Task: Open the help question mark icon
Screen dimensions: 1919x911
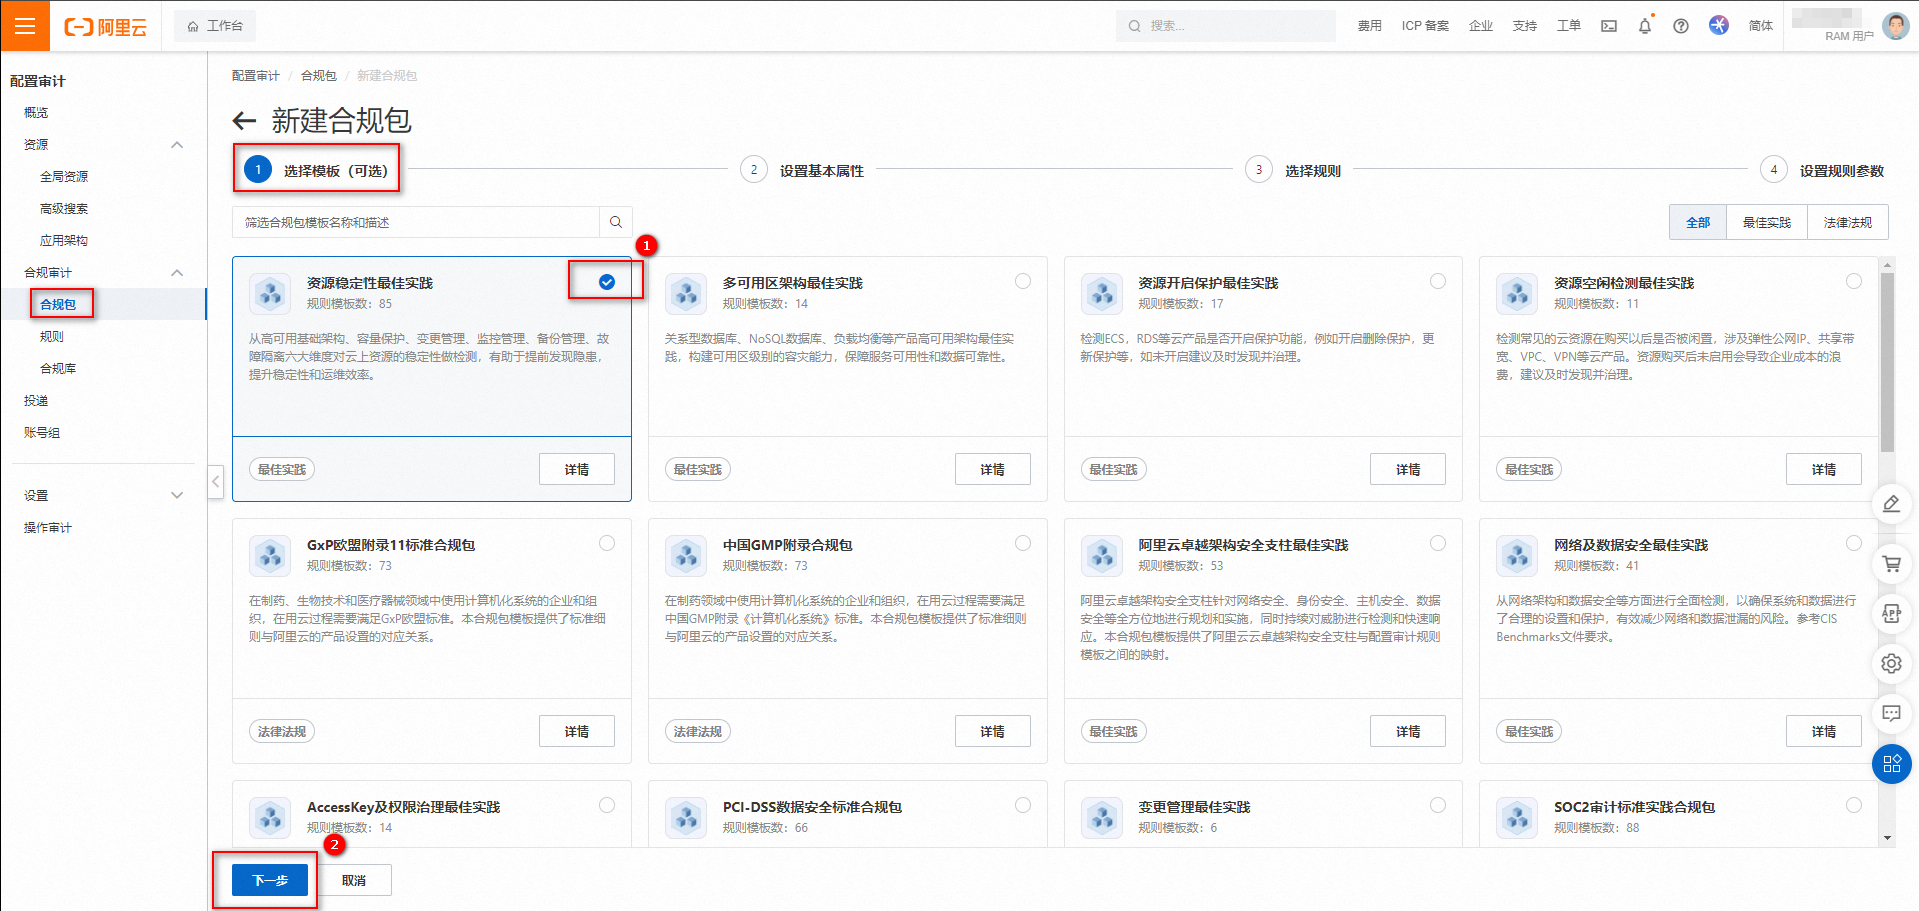Action: click(x=1680, y=26)
